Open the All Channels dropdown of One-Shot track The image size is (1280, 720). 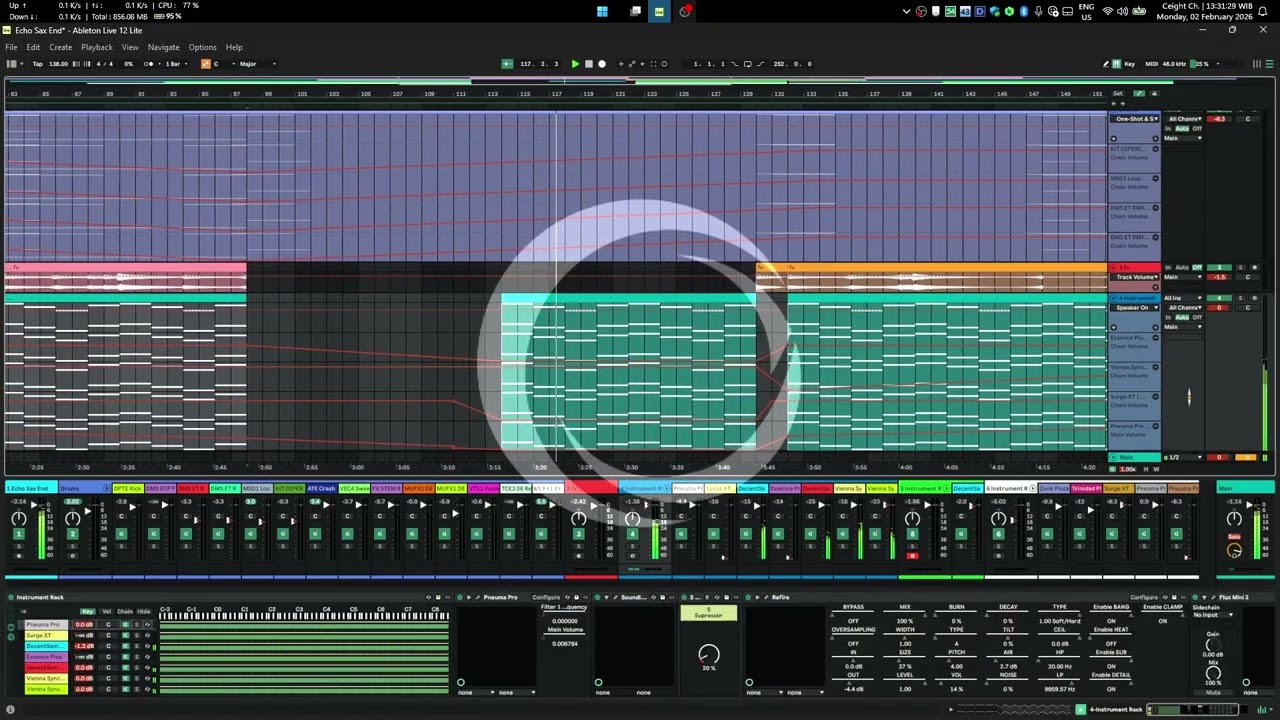[x=1185, y=119]
